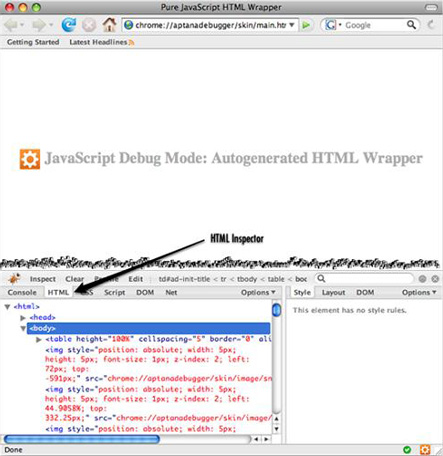Image resolution: width=443 pixels, height=456 pixels.
Task: Click the JavaScript Debug Mode heading text
Action: (x=234, y=158)
